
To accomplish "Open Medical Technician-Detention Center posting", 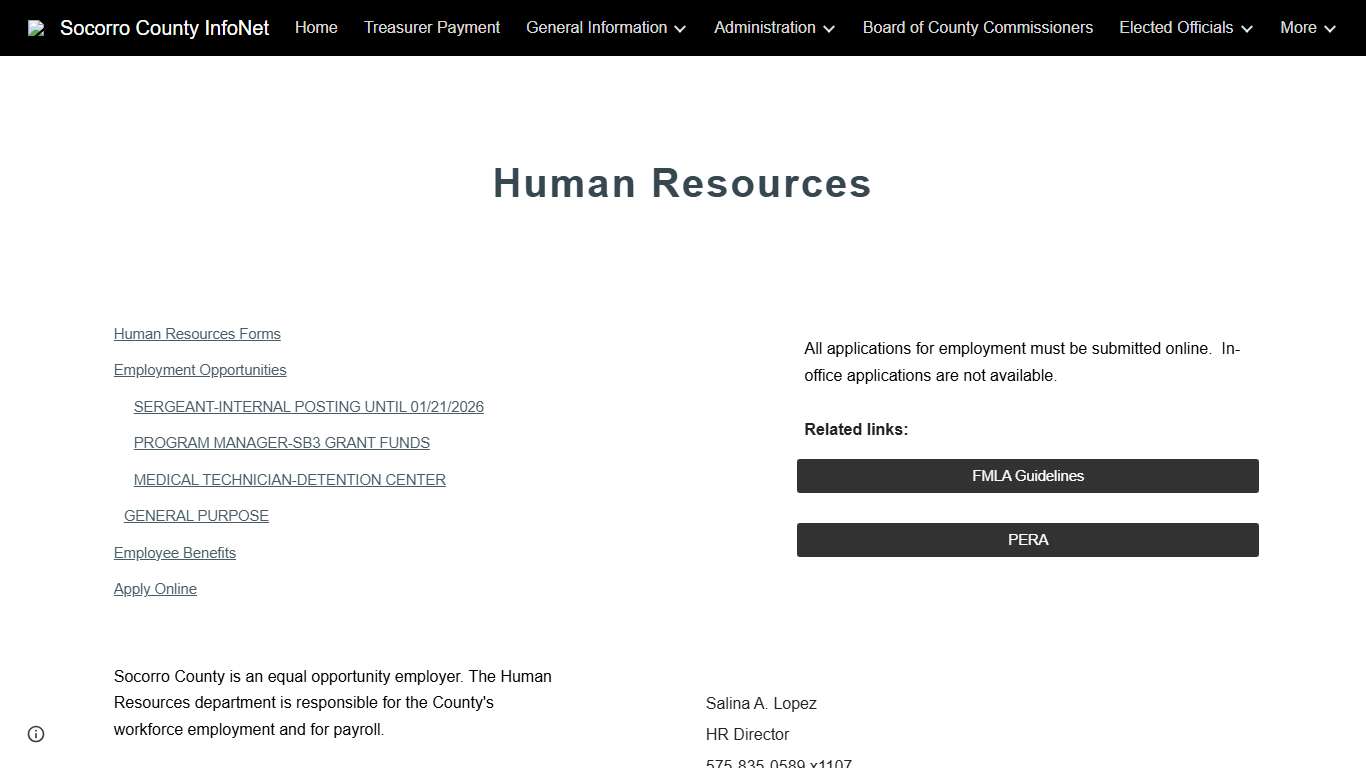I will click(x=289, y=479).
